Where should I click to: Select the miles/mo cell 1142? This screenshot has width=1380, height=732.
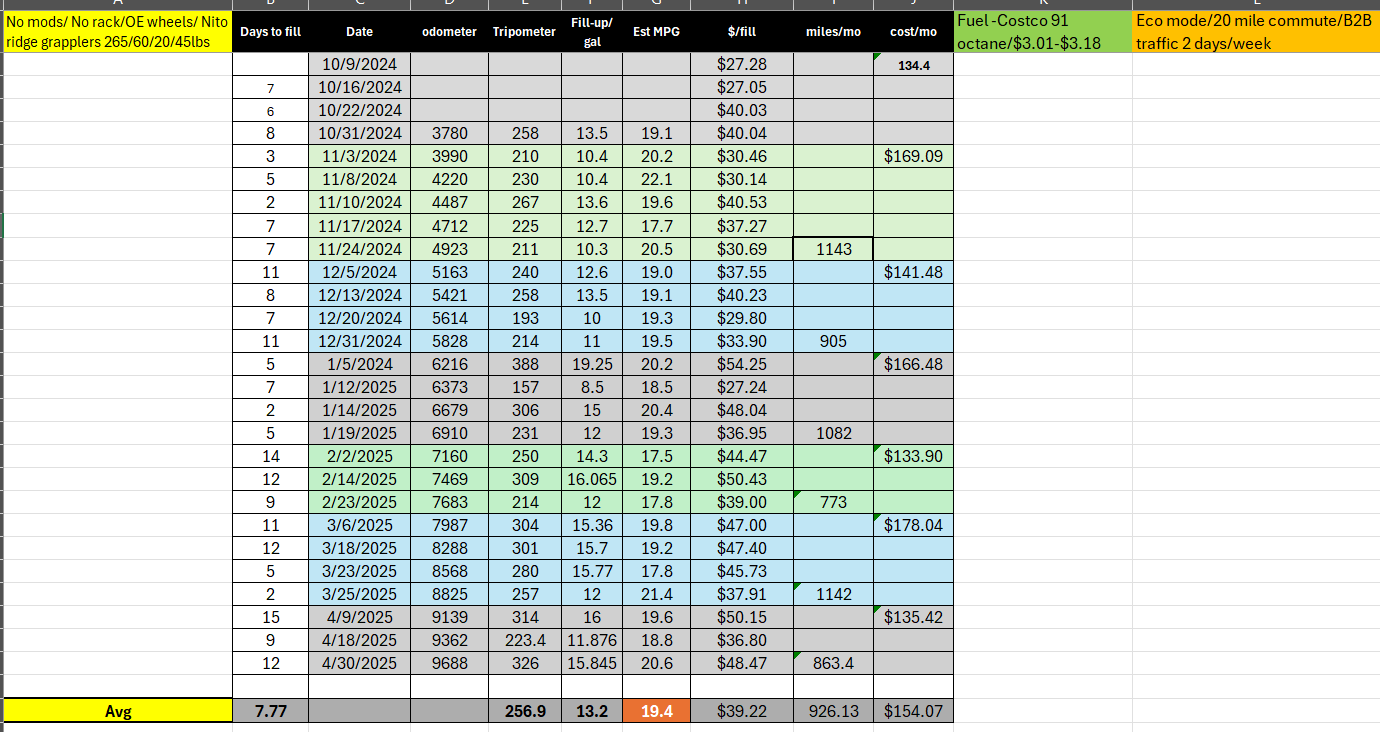[833, 594]
